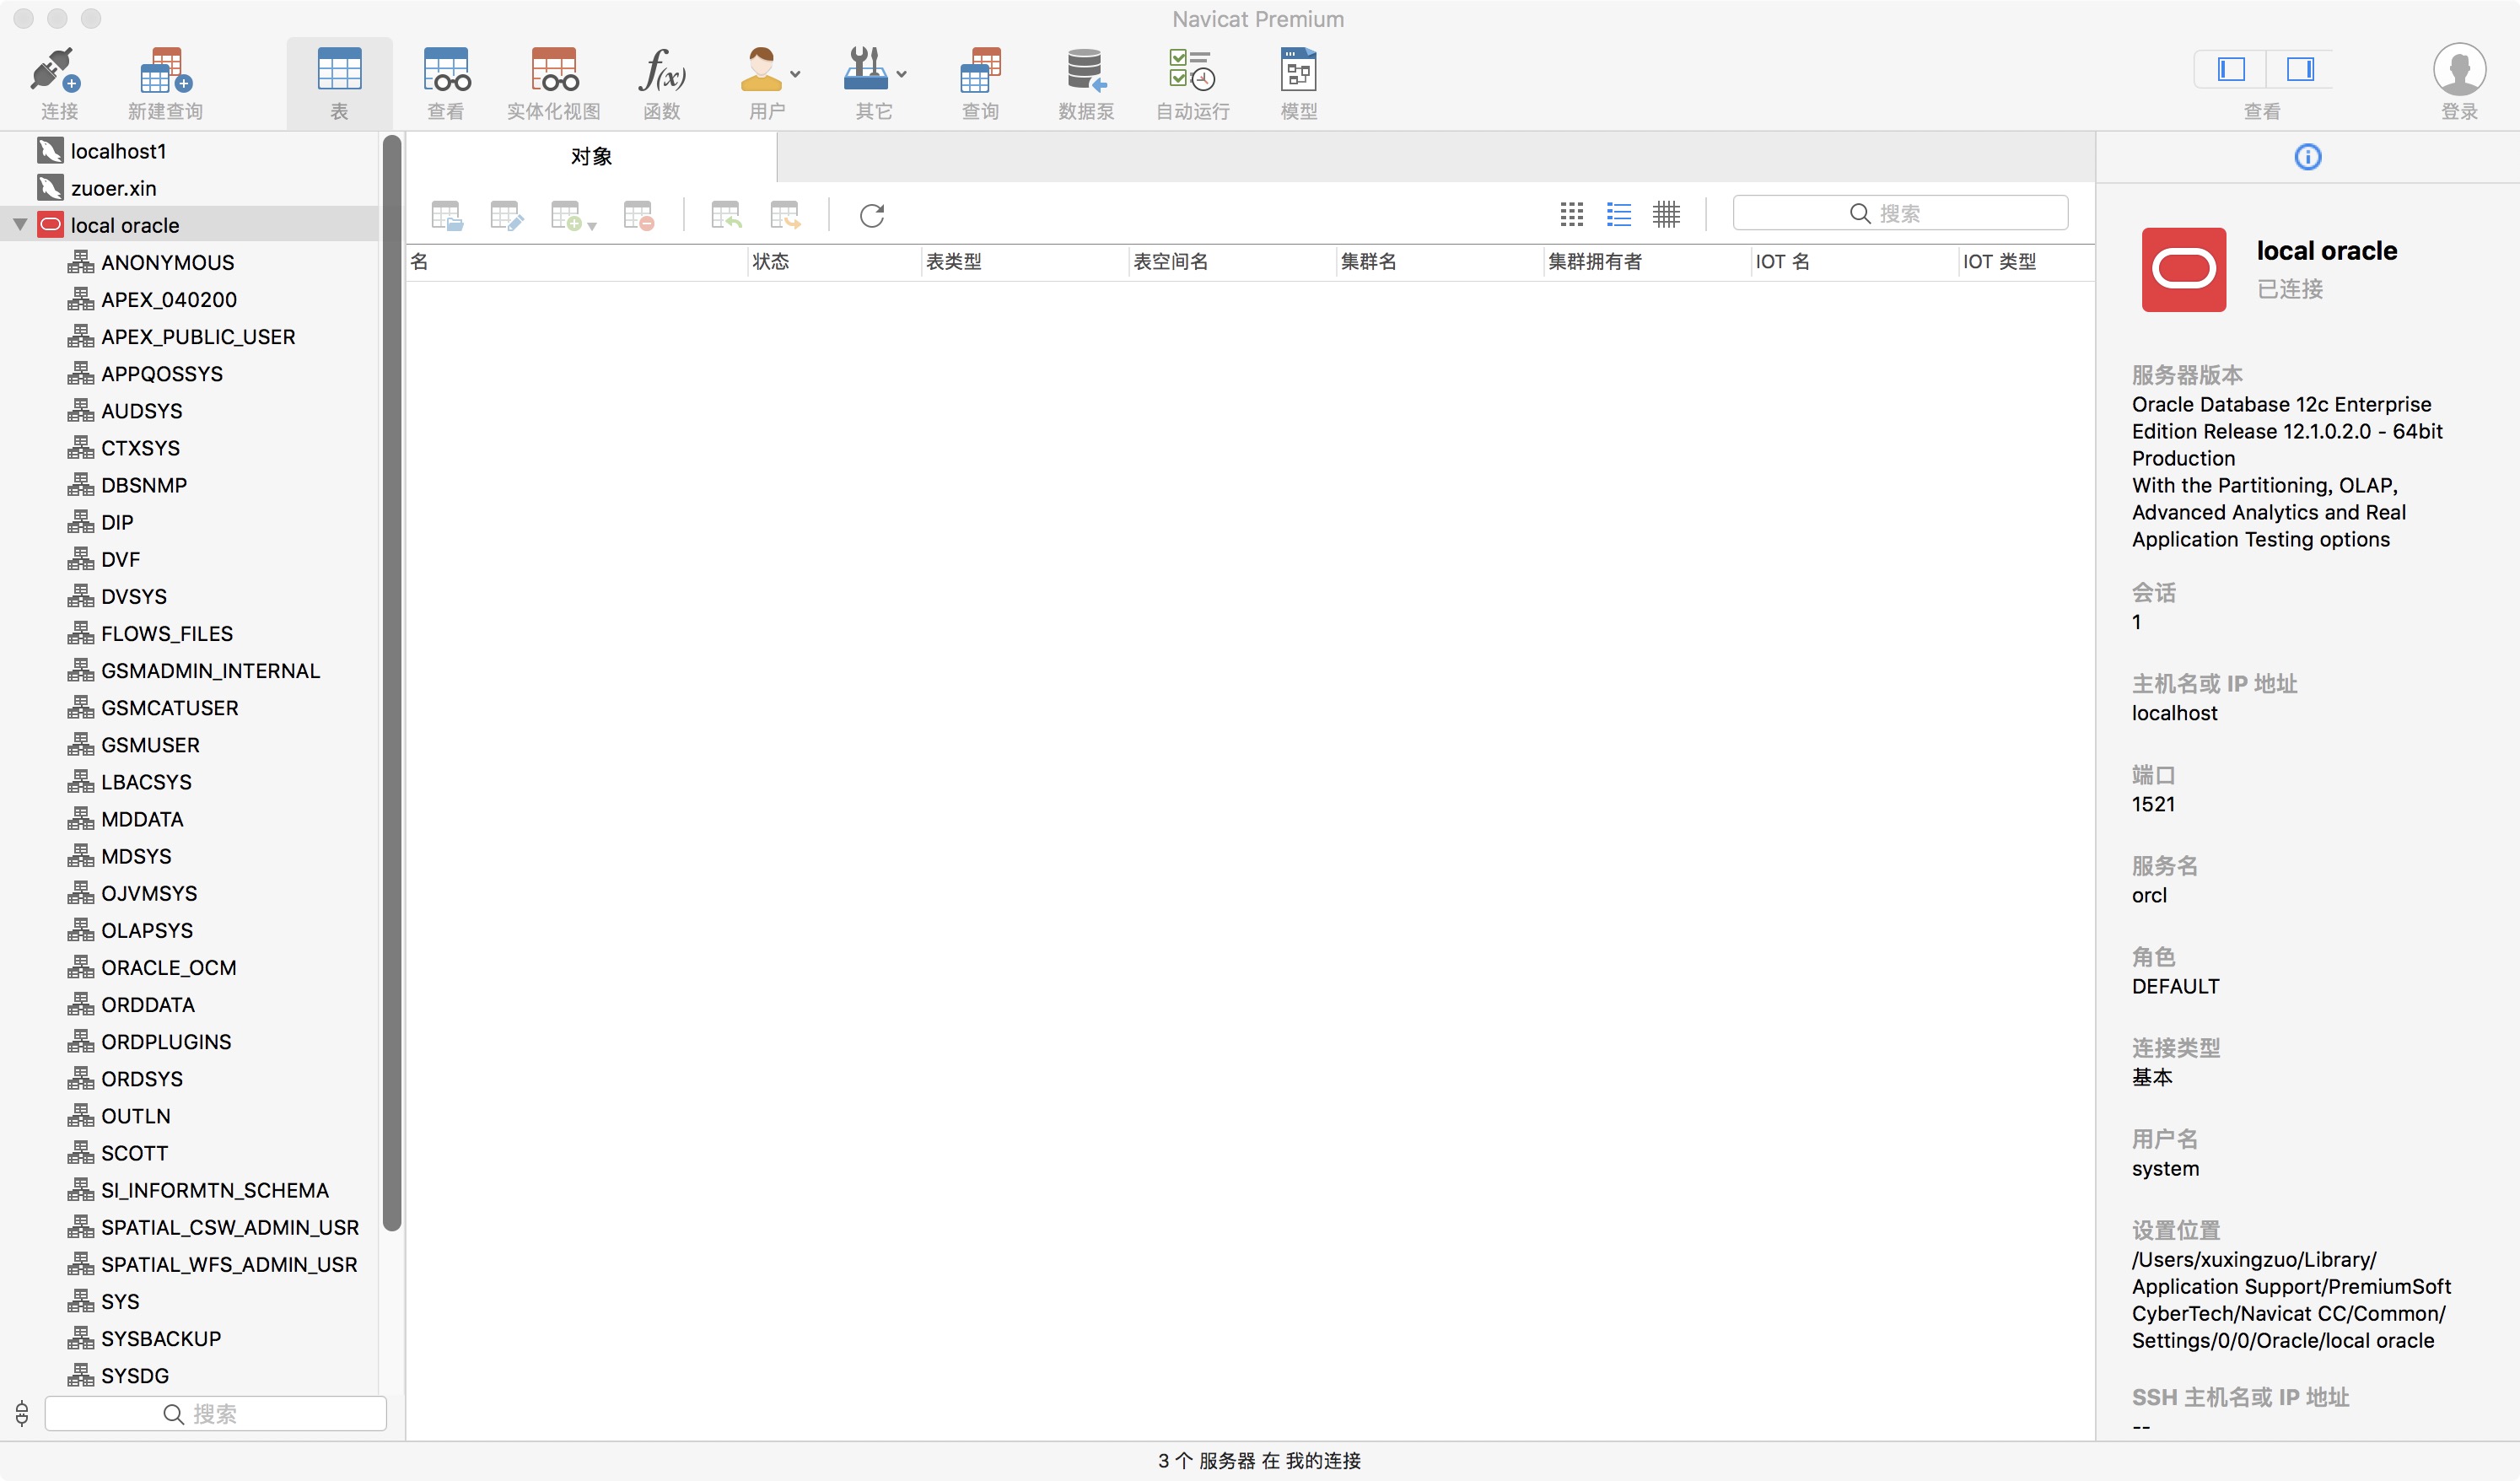
Task: Open the User (用户) dropdown arrow
Action: (796, 74)
